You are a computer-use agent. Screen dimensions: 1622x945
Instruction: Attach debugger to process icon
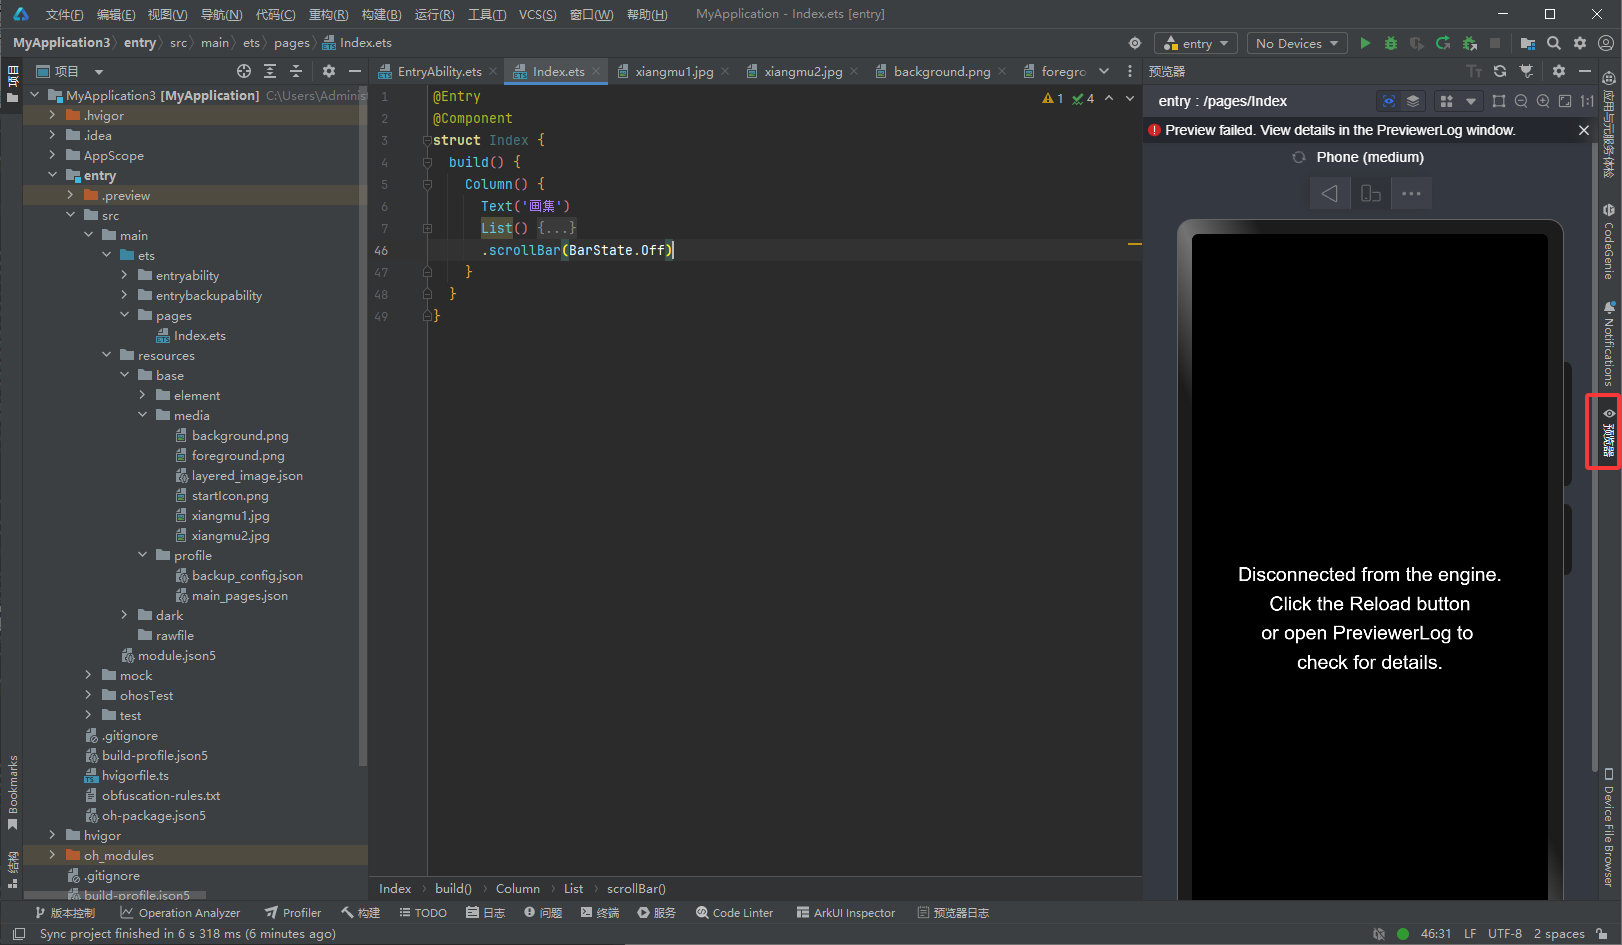[x=1469, y=43]
